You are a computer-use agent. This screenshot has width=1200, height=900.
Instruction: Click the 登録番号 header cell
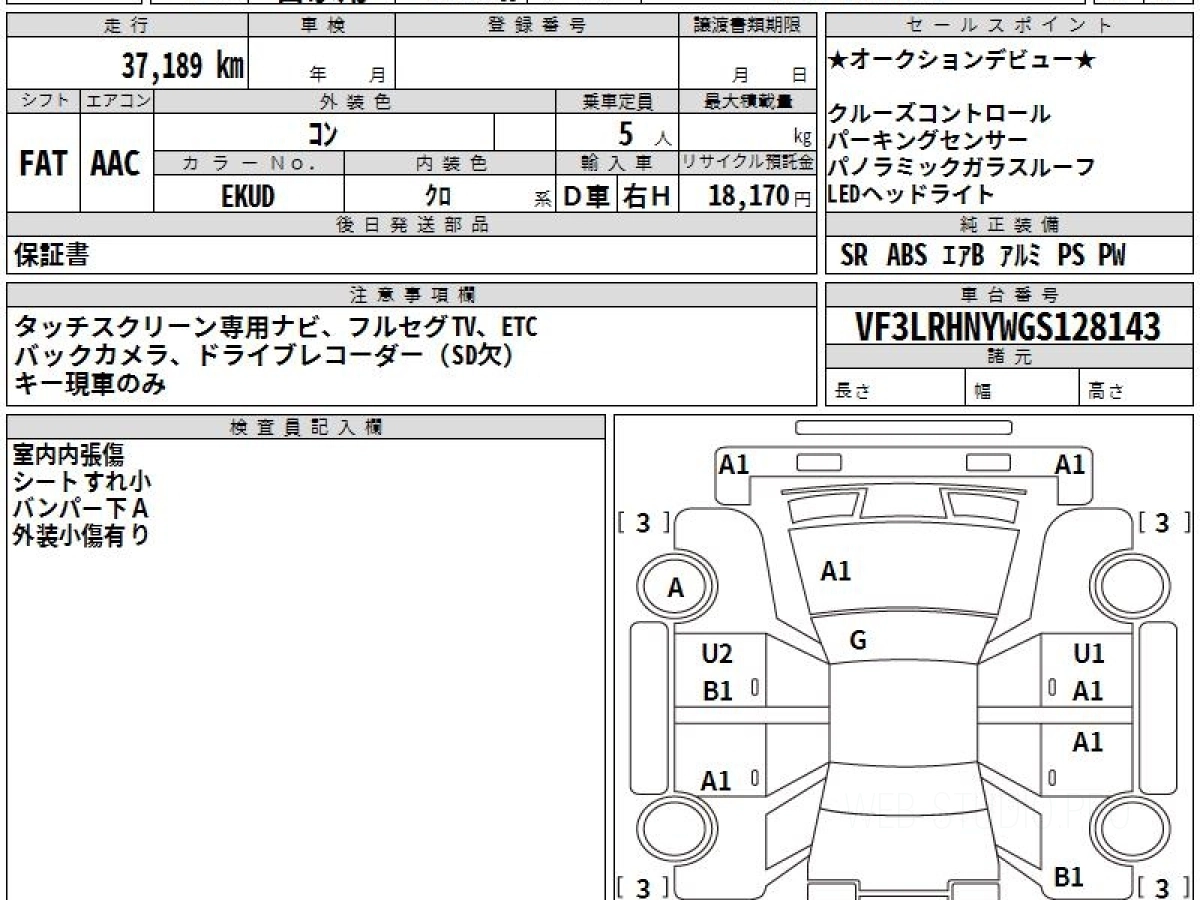point(537,26)
